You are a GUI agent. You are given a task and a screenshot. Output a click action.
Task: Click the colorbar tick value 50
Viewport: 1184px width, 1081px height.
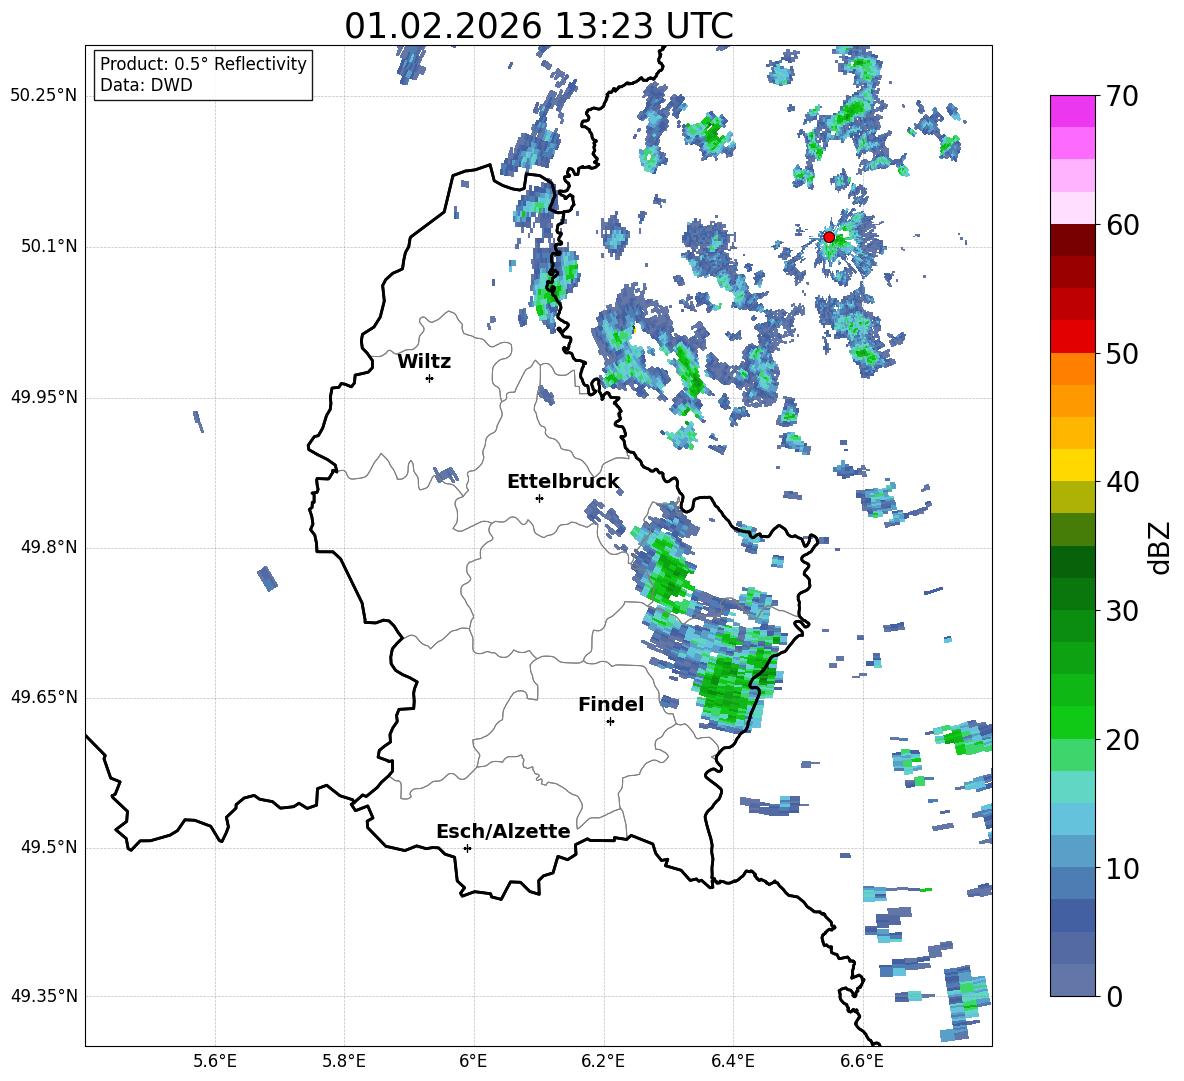point(1122,353)
